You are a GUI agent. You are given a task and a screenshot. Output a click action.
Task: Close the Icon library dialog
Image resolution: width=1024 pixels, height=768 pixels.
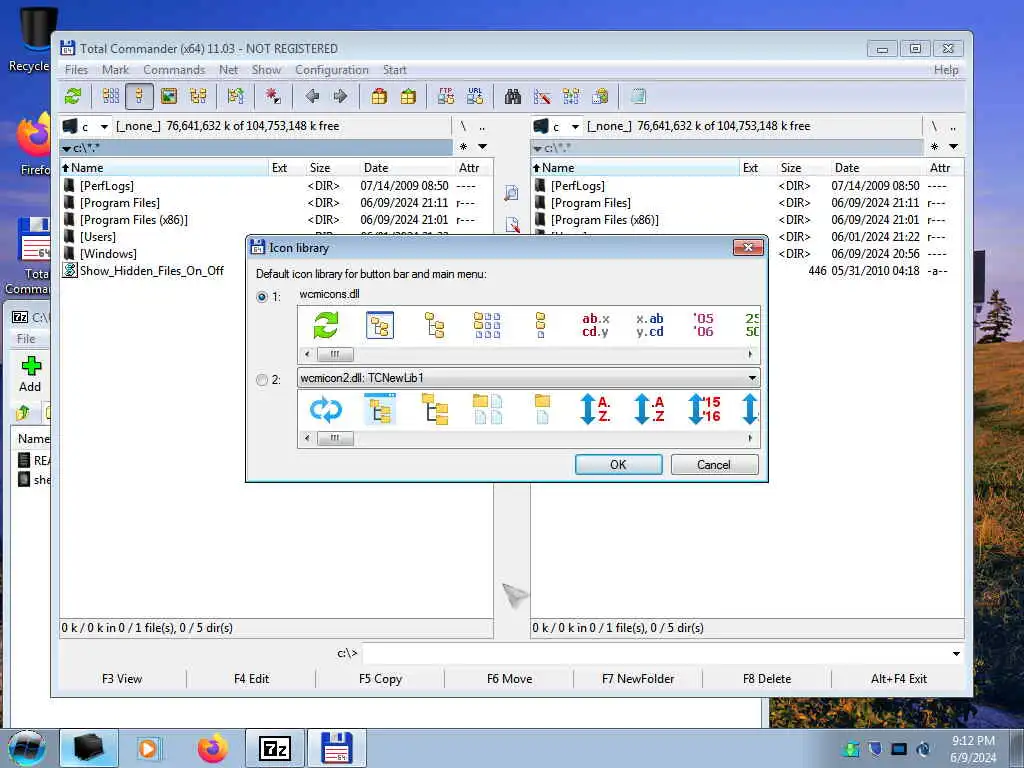[x=748, y=247]
